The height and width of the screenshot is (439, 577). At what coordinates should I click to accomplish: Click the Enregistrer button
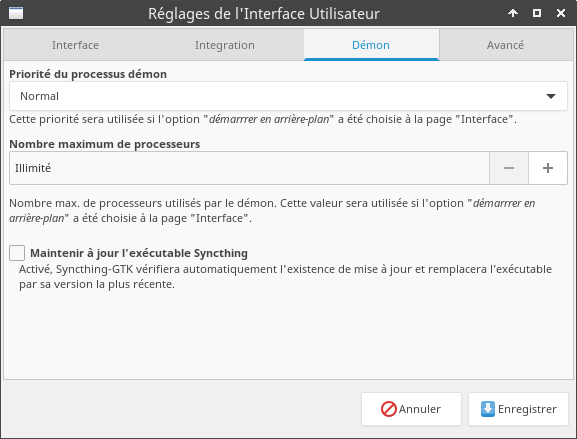tap(518, 409)
